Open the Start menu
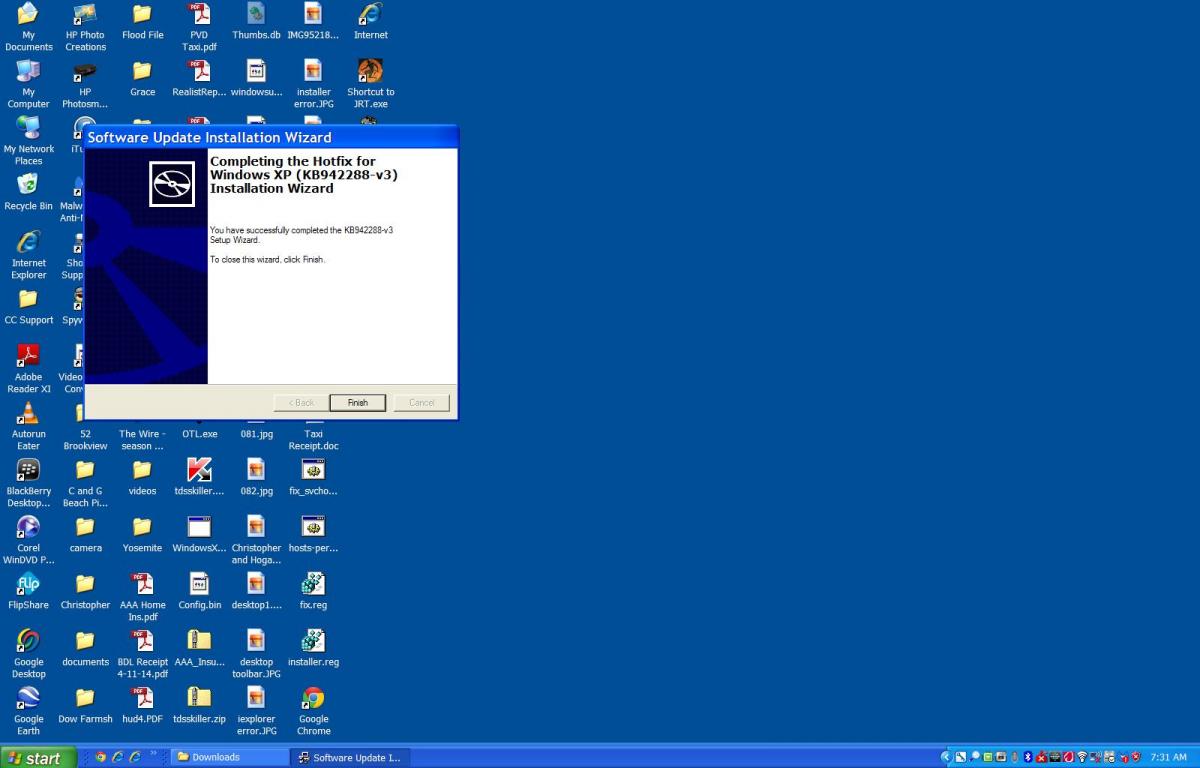The height and width of the screenshot is (768, 1200). tap(36, 758)
